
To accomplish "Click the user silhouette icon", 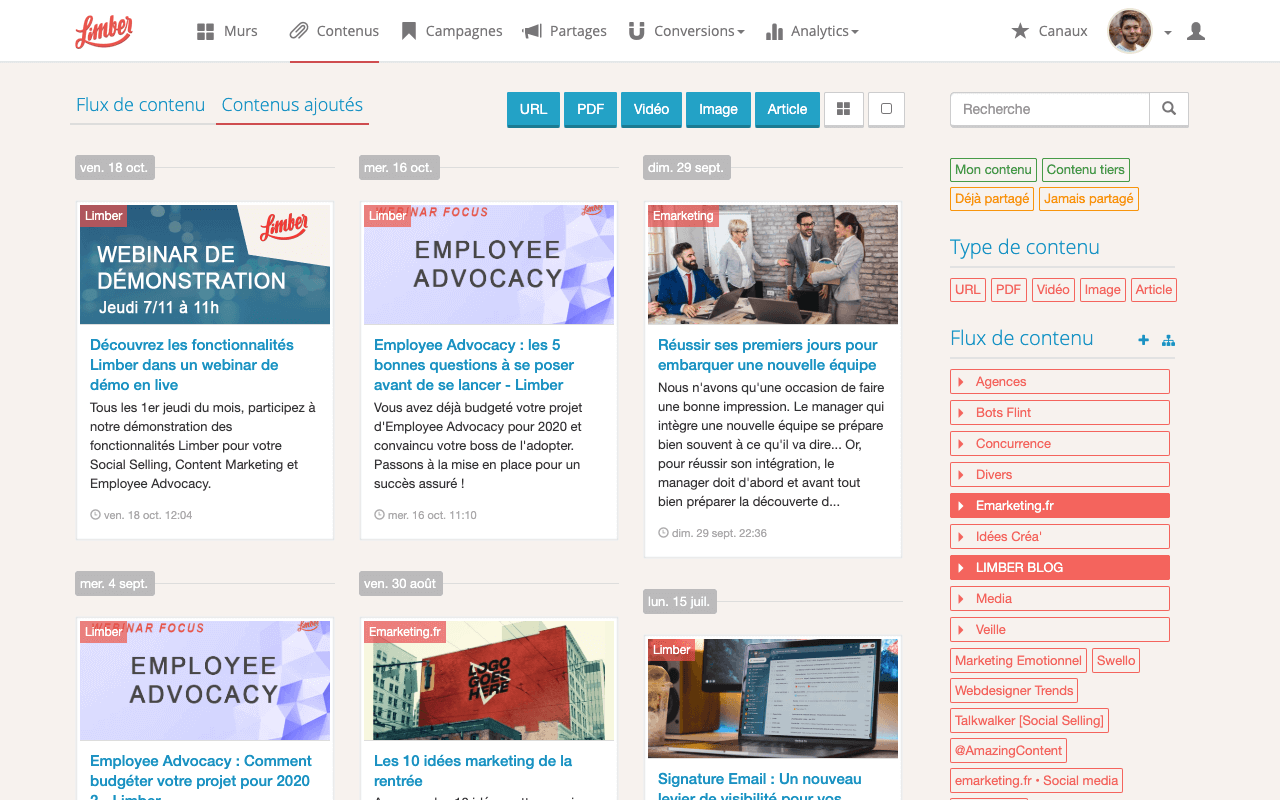I will (1195, 31).
